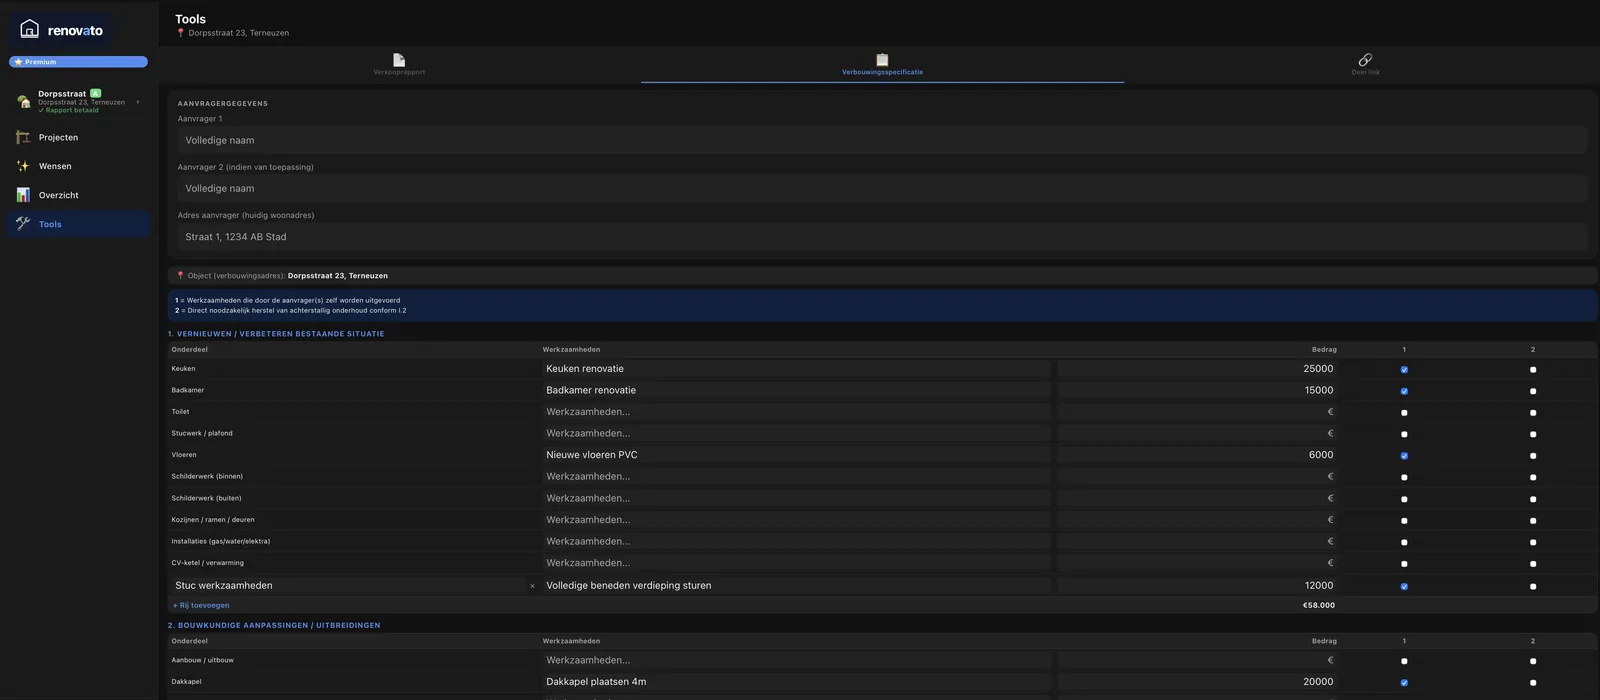Image resolution: width=1600 pixels, height=700 pixels.
Task: Click the €58.000 subtotal text
Action: [x=1318, y=605]
